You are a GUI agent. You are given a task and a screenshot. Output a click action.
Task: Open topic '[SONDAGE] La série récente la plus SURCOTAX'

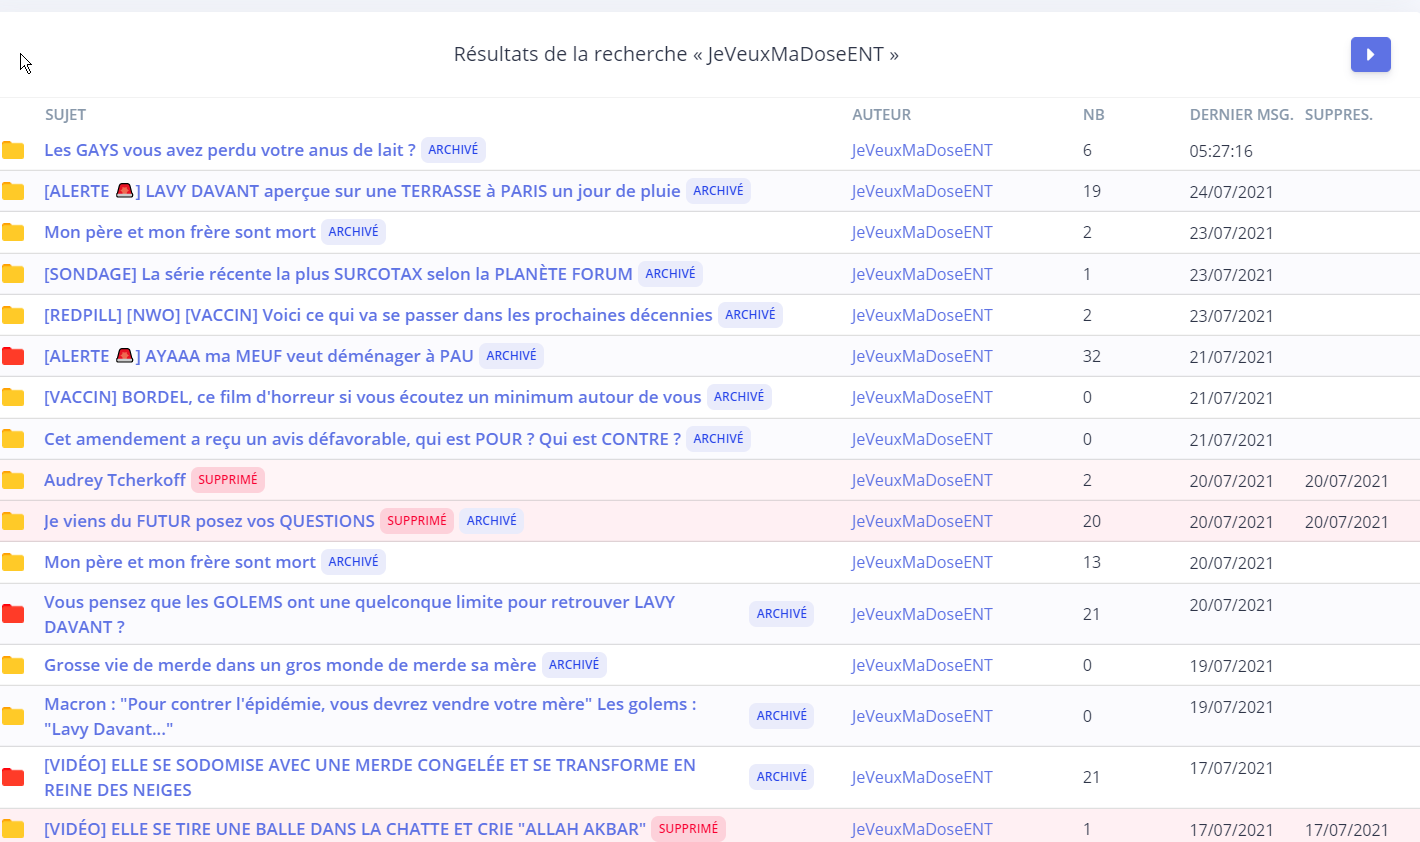338,274
